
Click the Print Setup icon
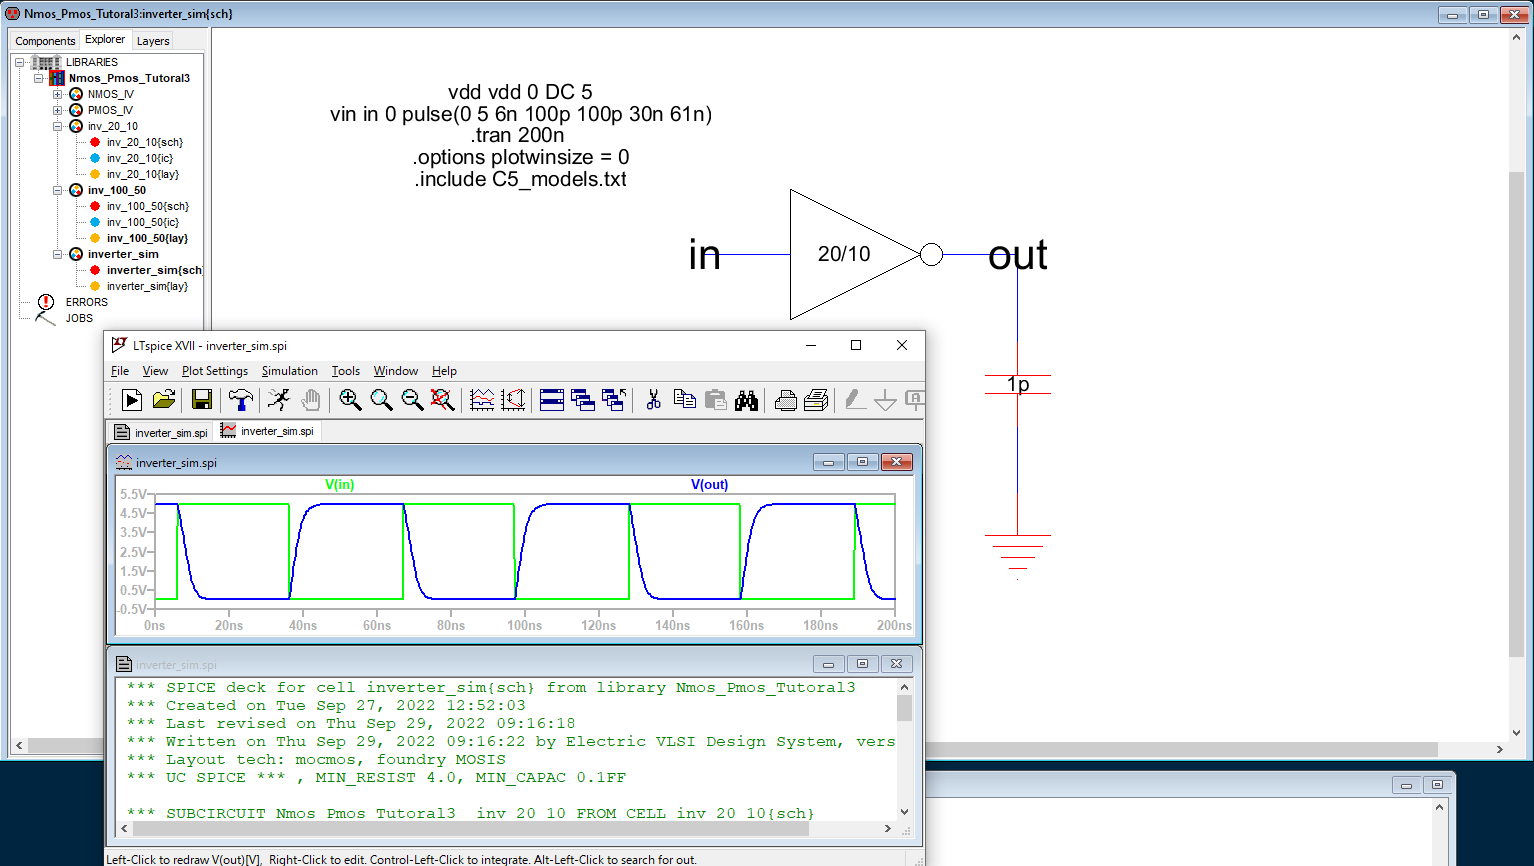click(786, 400)
